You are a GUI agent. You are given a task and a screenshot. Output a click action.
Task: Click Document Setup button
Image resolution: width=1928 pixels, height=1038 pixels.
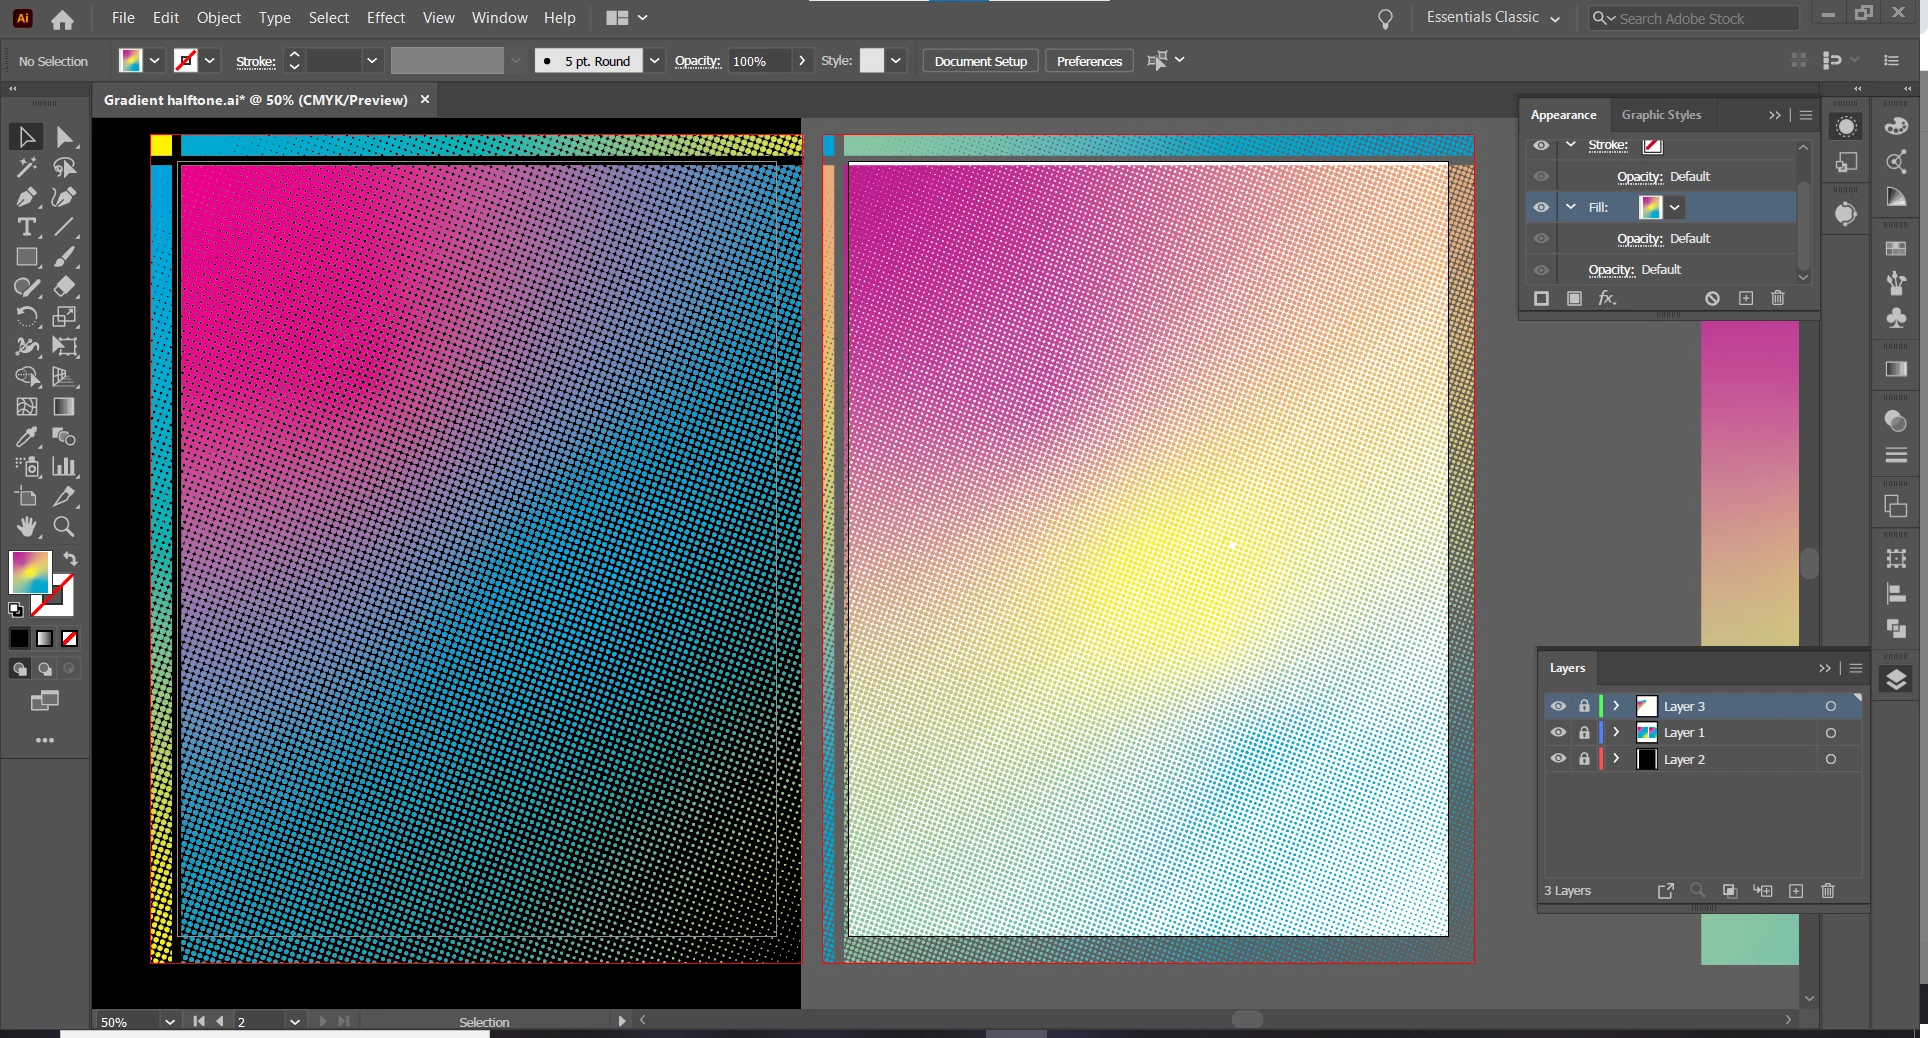980,61
